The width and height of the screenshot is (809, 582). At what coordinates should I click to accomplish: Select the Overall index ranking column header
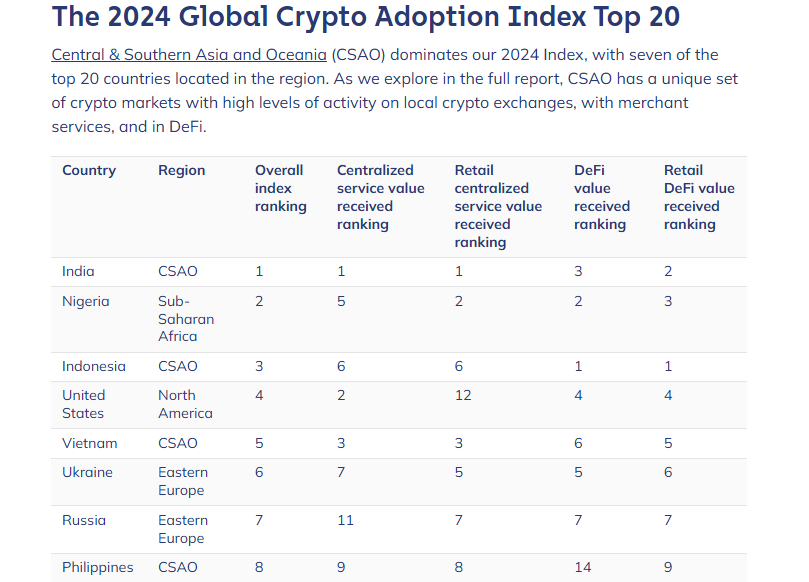(x=280, y=188)
